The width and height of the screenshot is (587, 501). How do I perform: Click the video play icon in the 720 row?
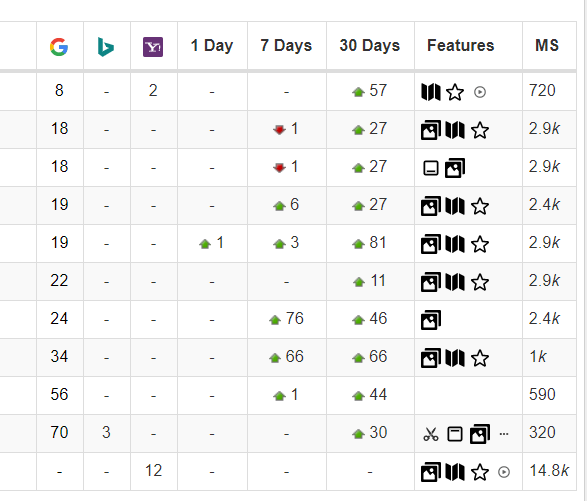click(x=480, y=92)
